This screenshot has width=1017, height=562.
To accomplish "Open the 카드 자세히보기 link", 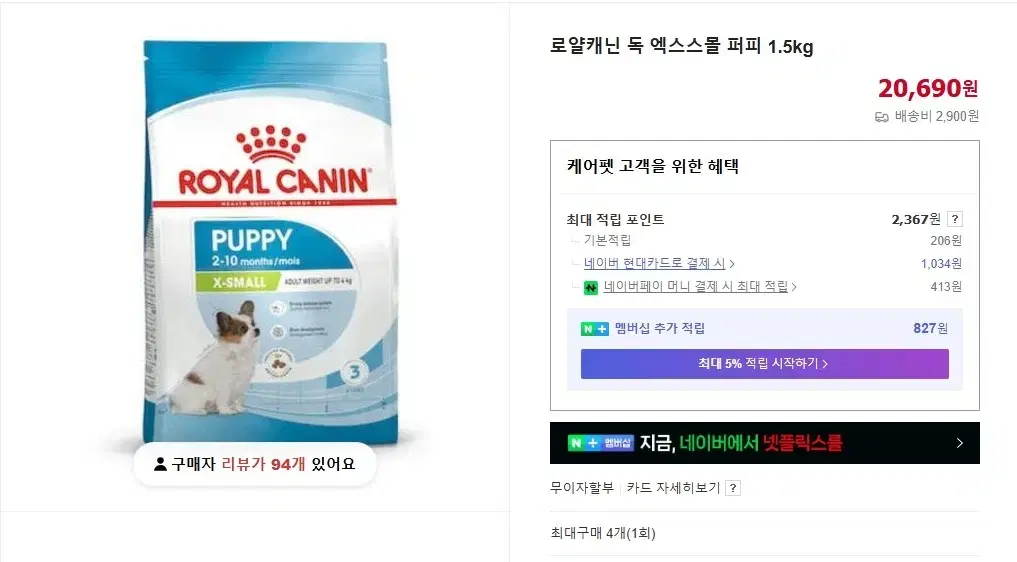I will pyautogui.click(x=673, y=487).
